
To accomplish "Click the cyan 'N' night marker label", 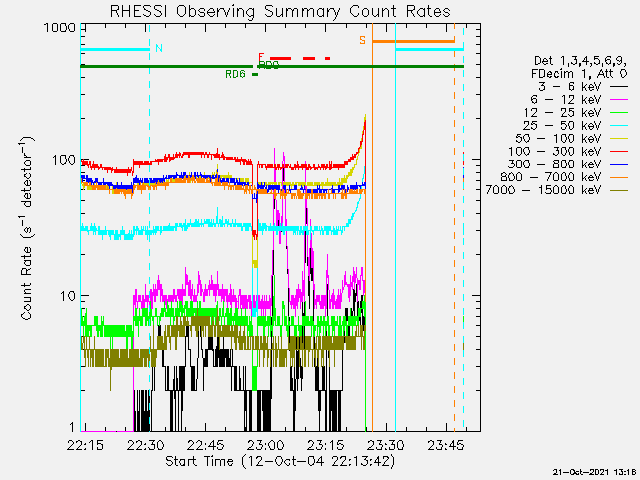I will tap(159, 48).
